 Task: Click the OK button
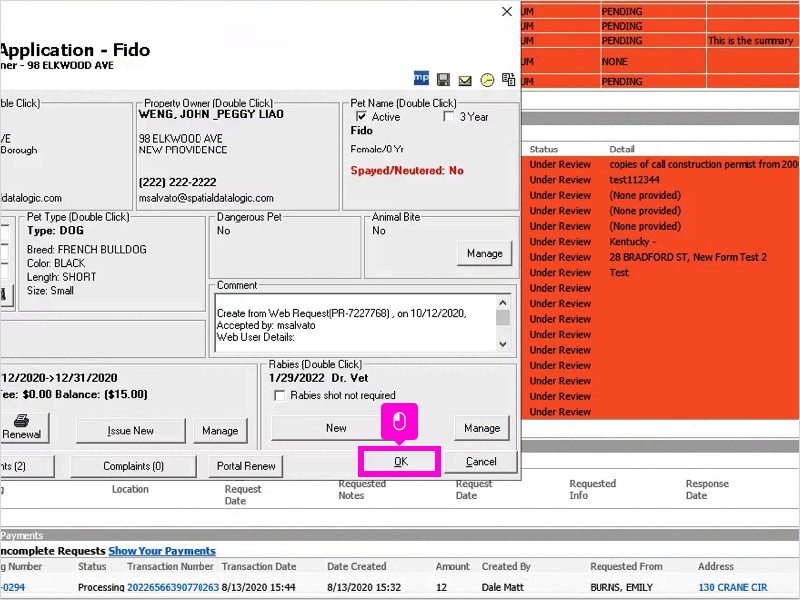(401, 462)
